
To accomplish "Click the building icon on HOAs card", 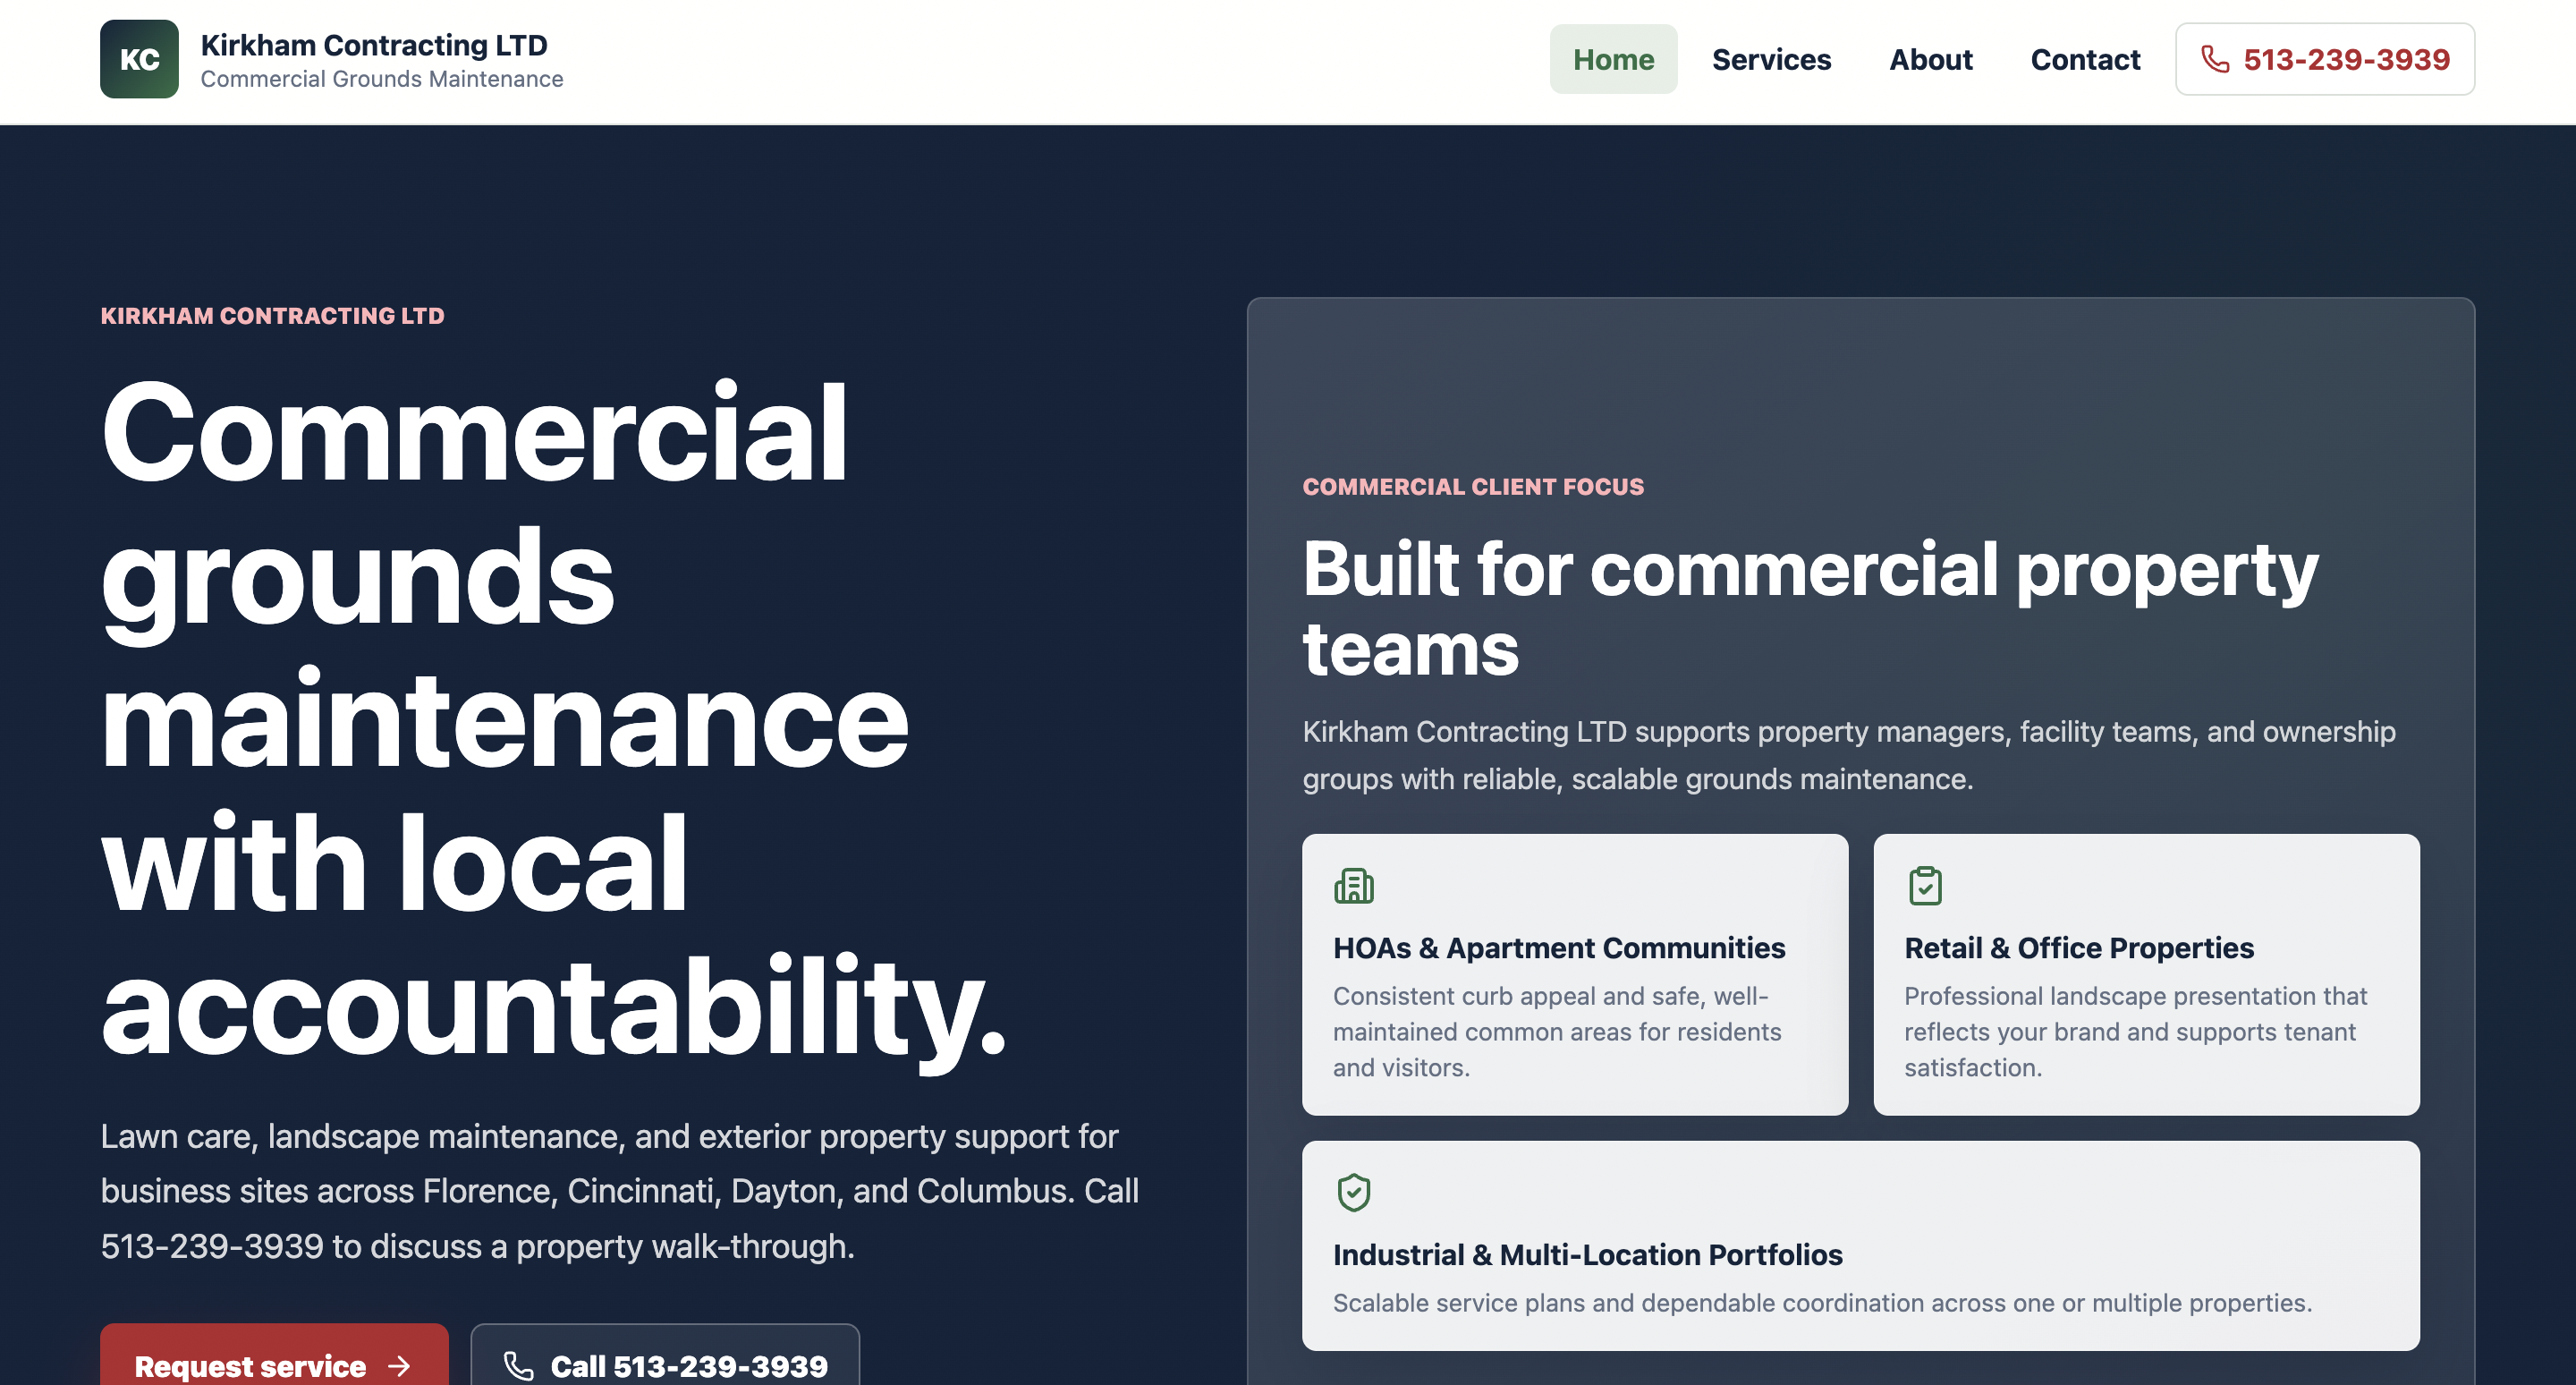I will point(1354,886).
